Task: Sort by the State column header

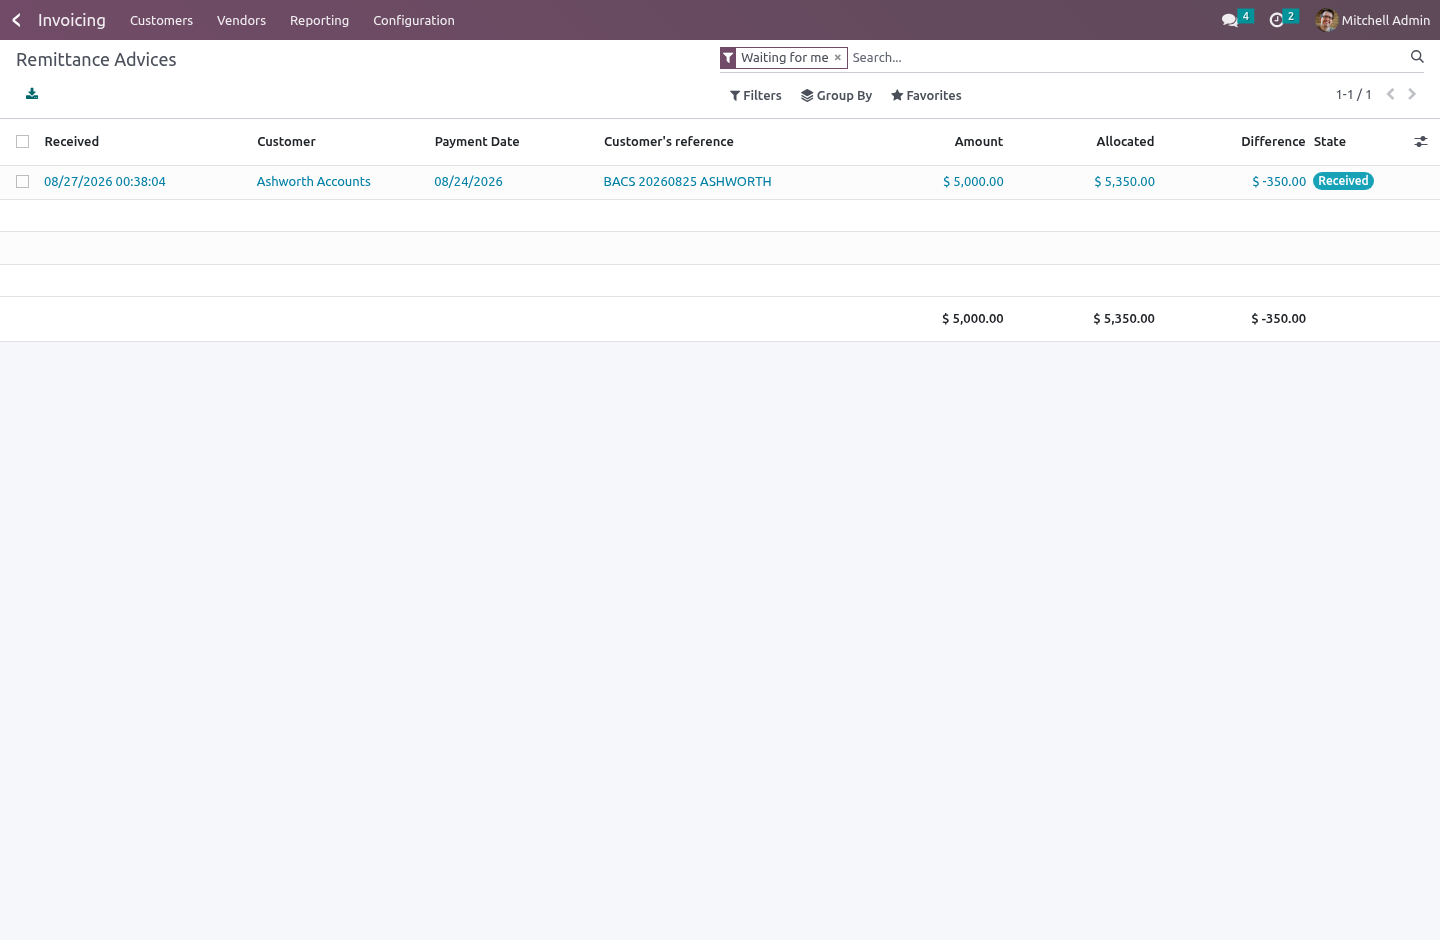Action: pyautogui.click(x=1330, y=142)
